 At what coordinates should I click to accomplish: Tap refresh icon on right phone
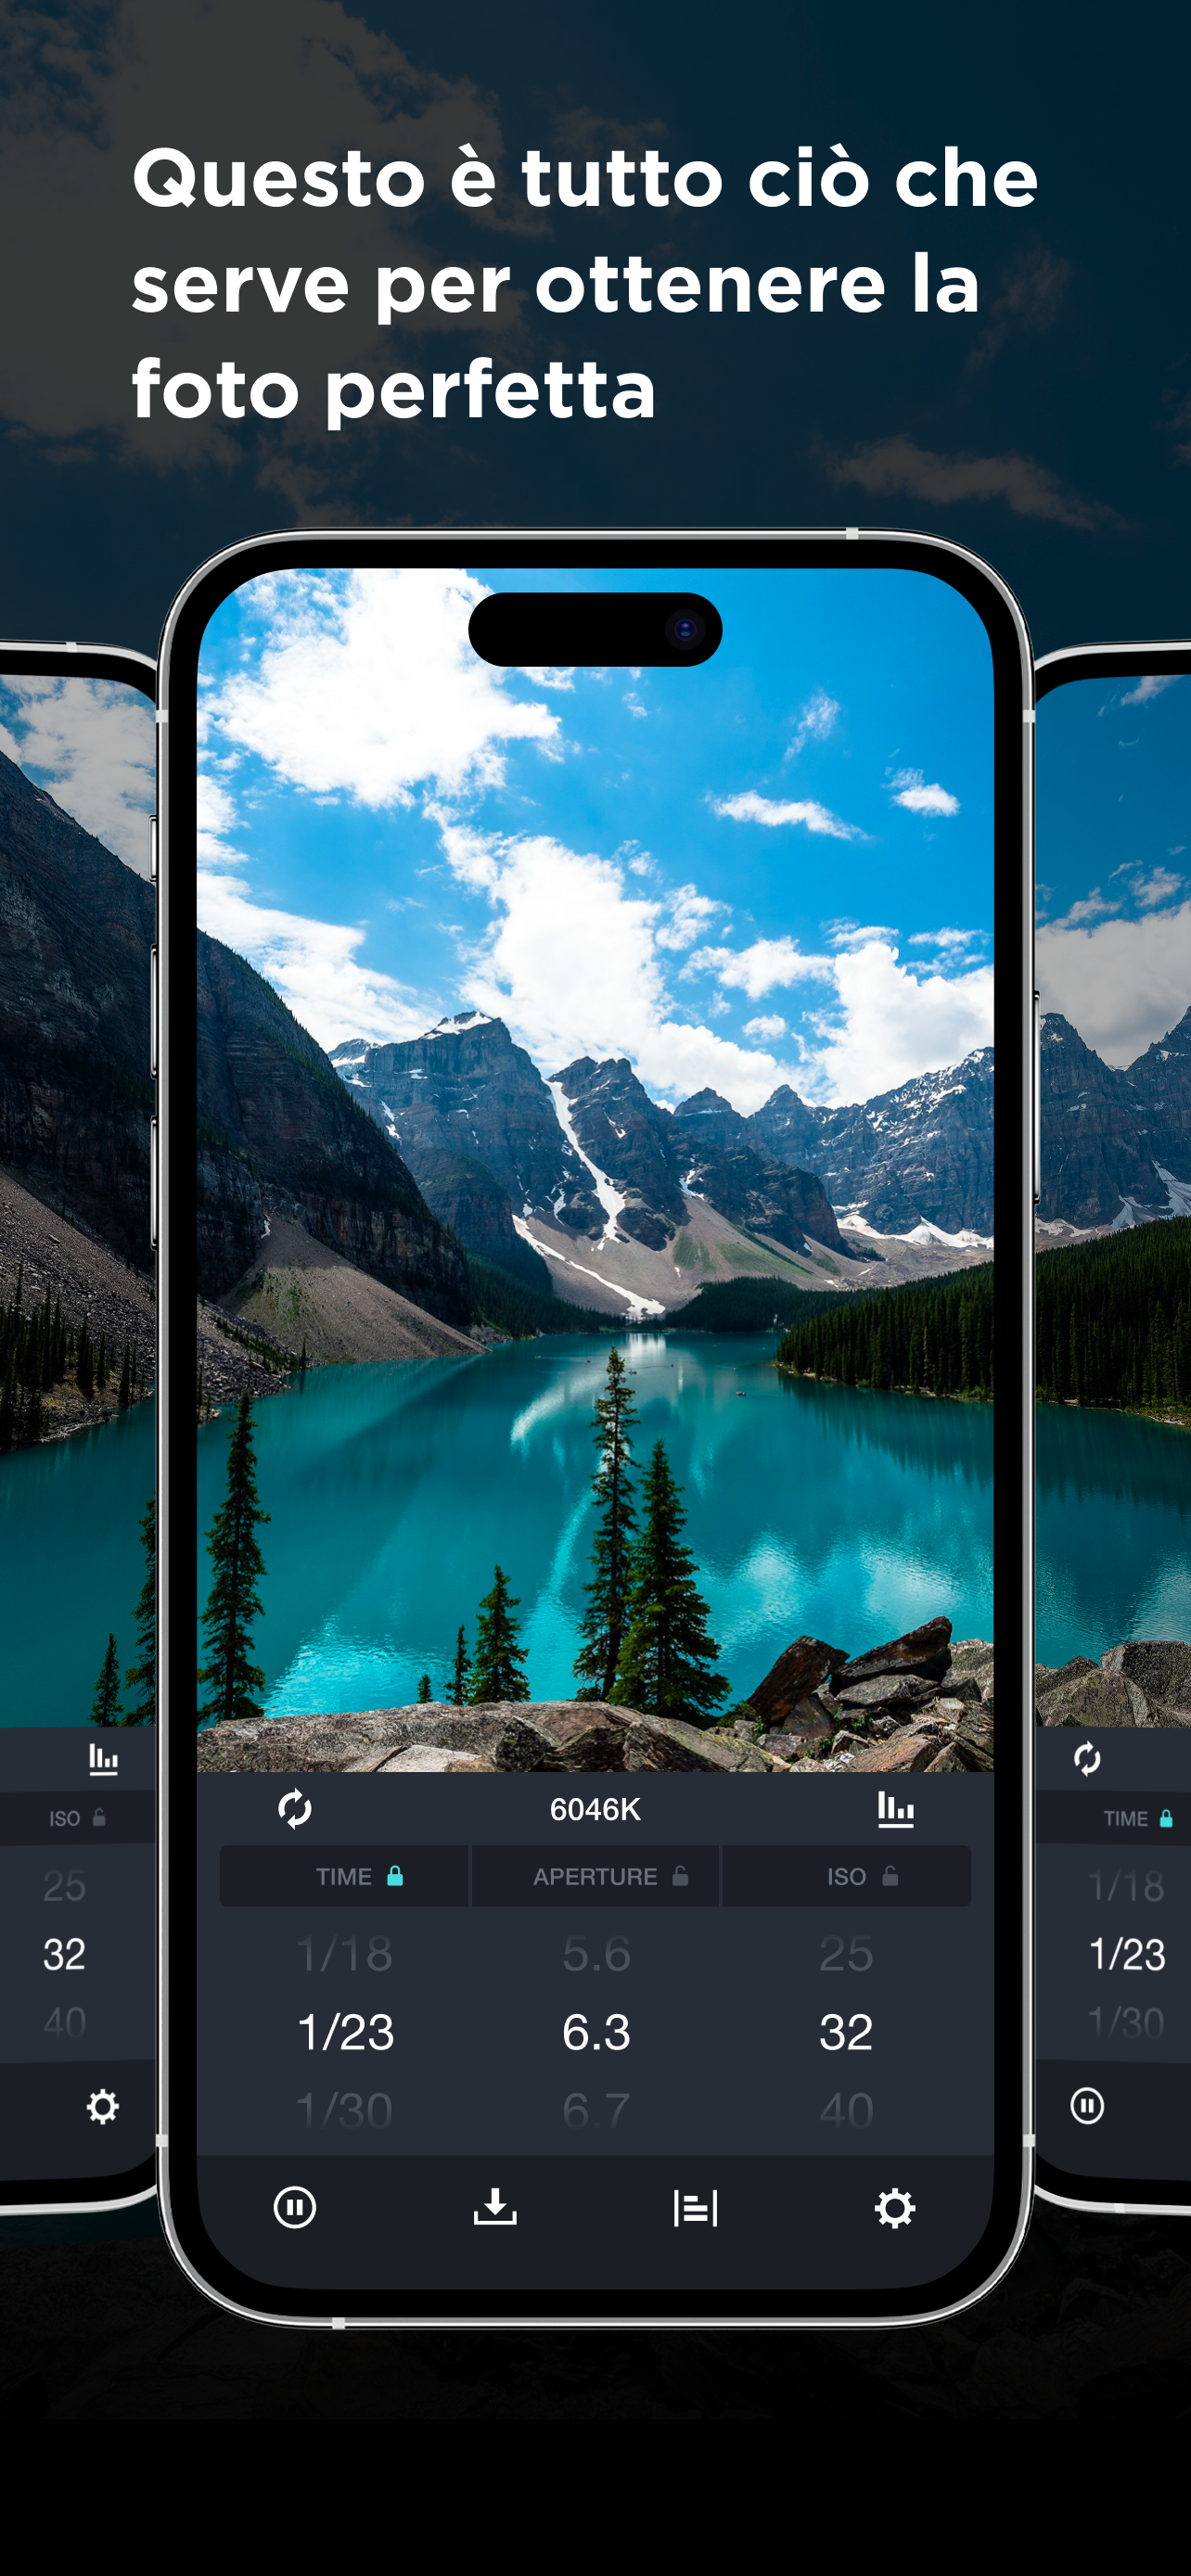[1087, 1759]
